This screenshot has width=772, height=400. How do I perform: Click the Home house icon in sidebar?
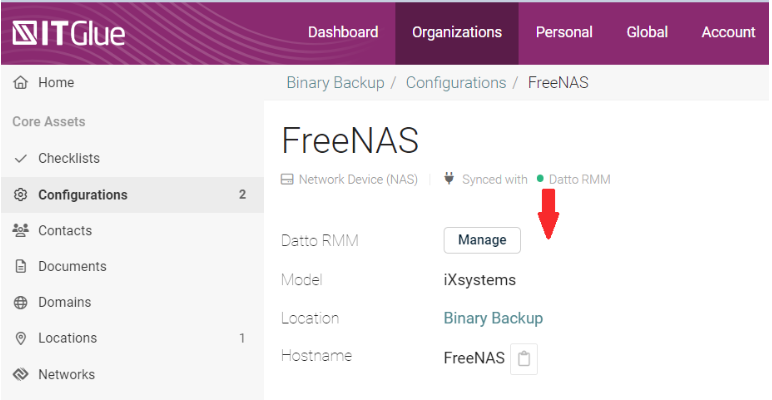20,82
